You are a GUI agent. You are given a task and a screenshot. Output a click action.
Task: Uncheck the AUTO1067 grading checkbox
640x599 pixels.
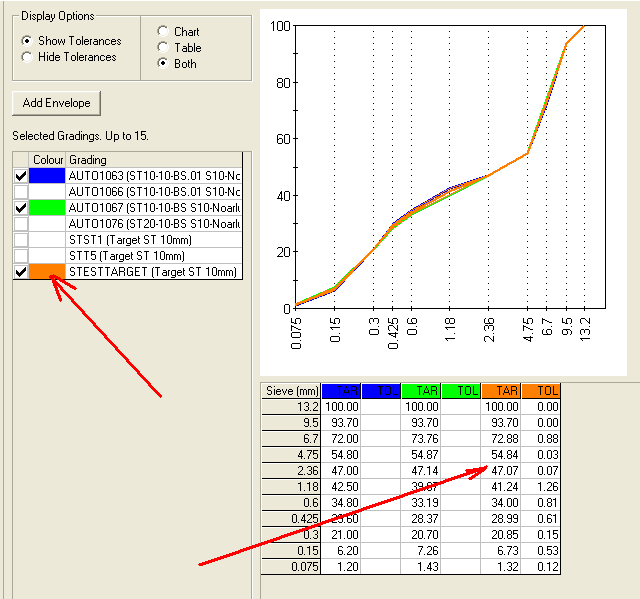tap(21, 208)
